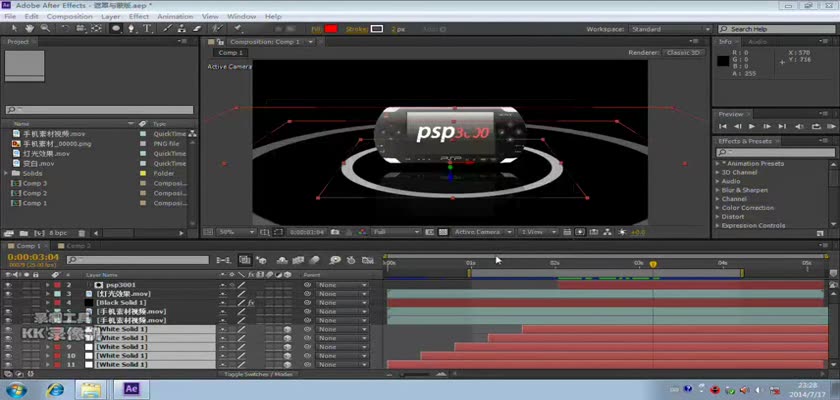Expand layer 9 White Solid twirl
840x400 pixels.
pyautogui.click(x=48, y=347)
